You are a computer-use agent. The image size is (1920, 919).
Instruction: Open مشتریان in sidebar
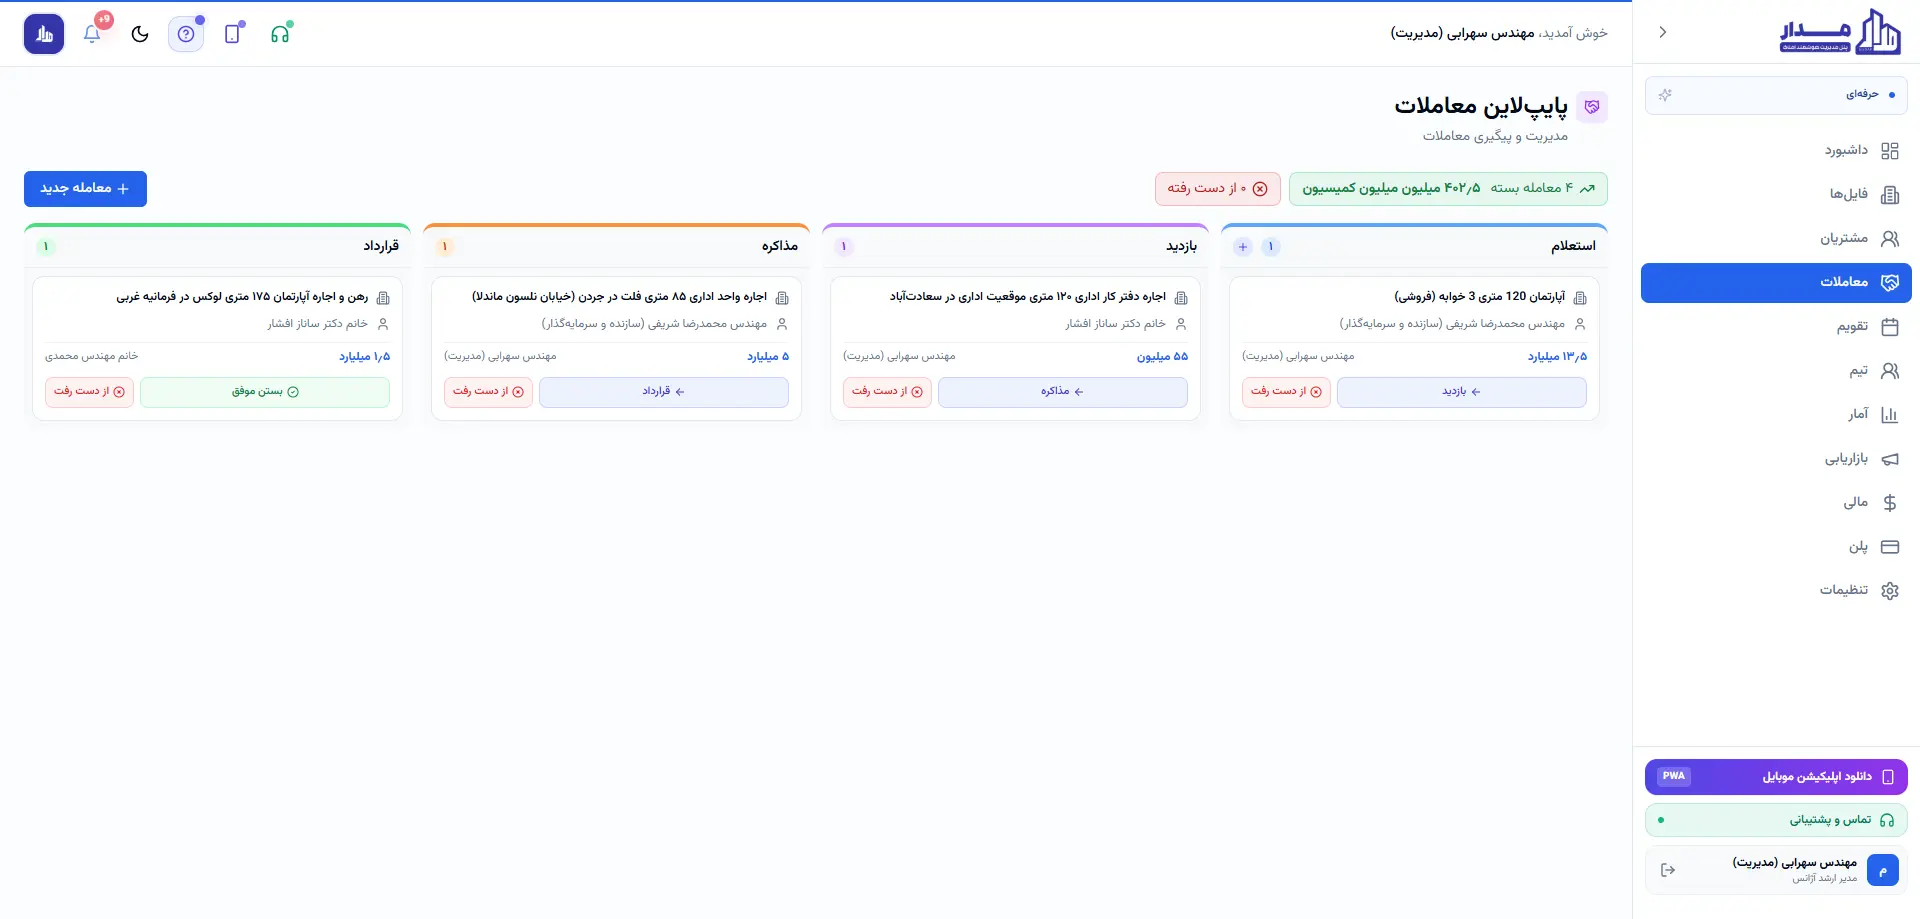pos(1776,238)
